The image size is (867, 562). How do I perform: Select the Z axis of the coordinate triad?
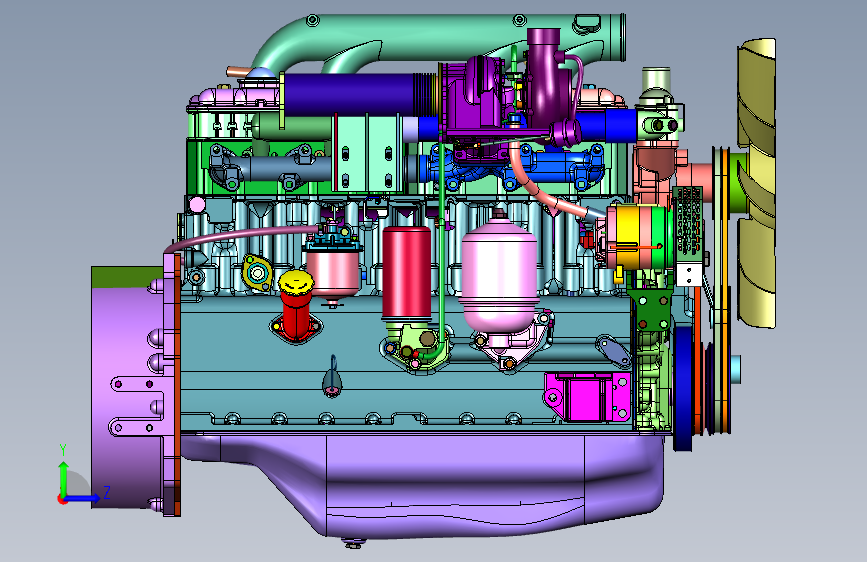point(83,497)
